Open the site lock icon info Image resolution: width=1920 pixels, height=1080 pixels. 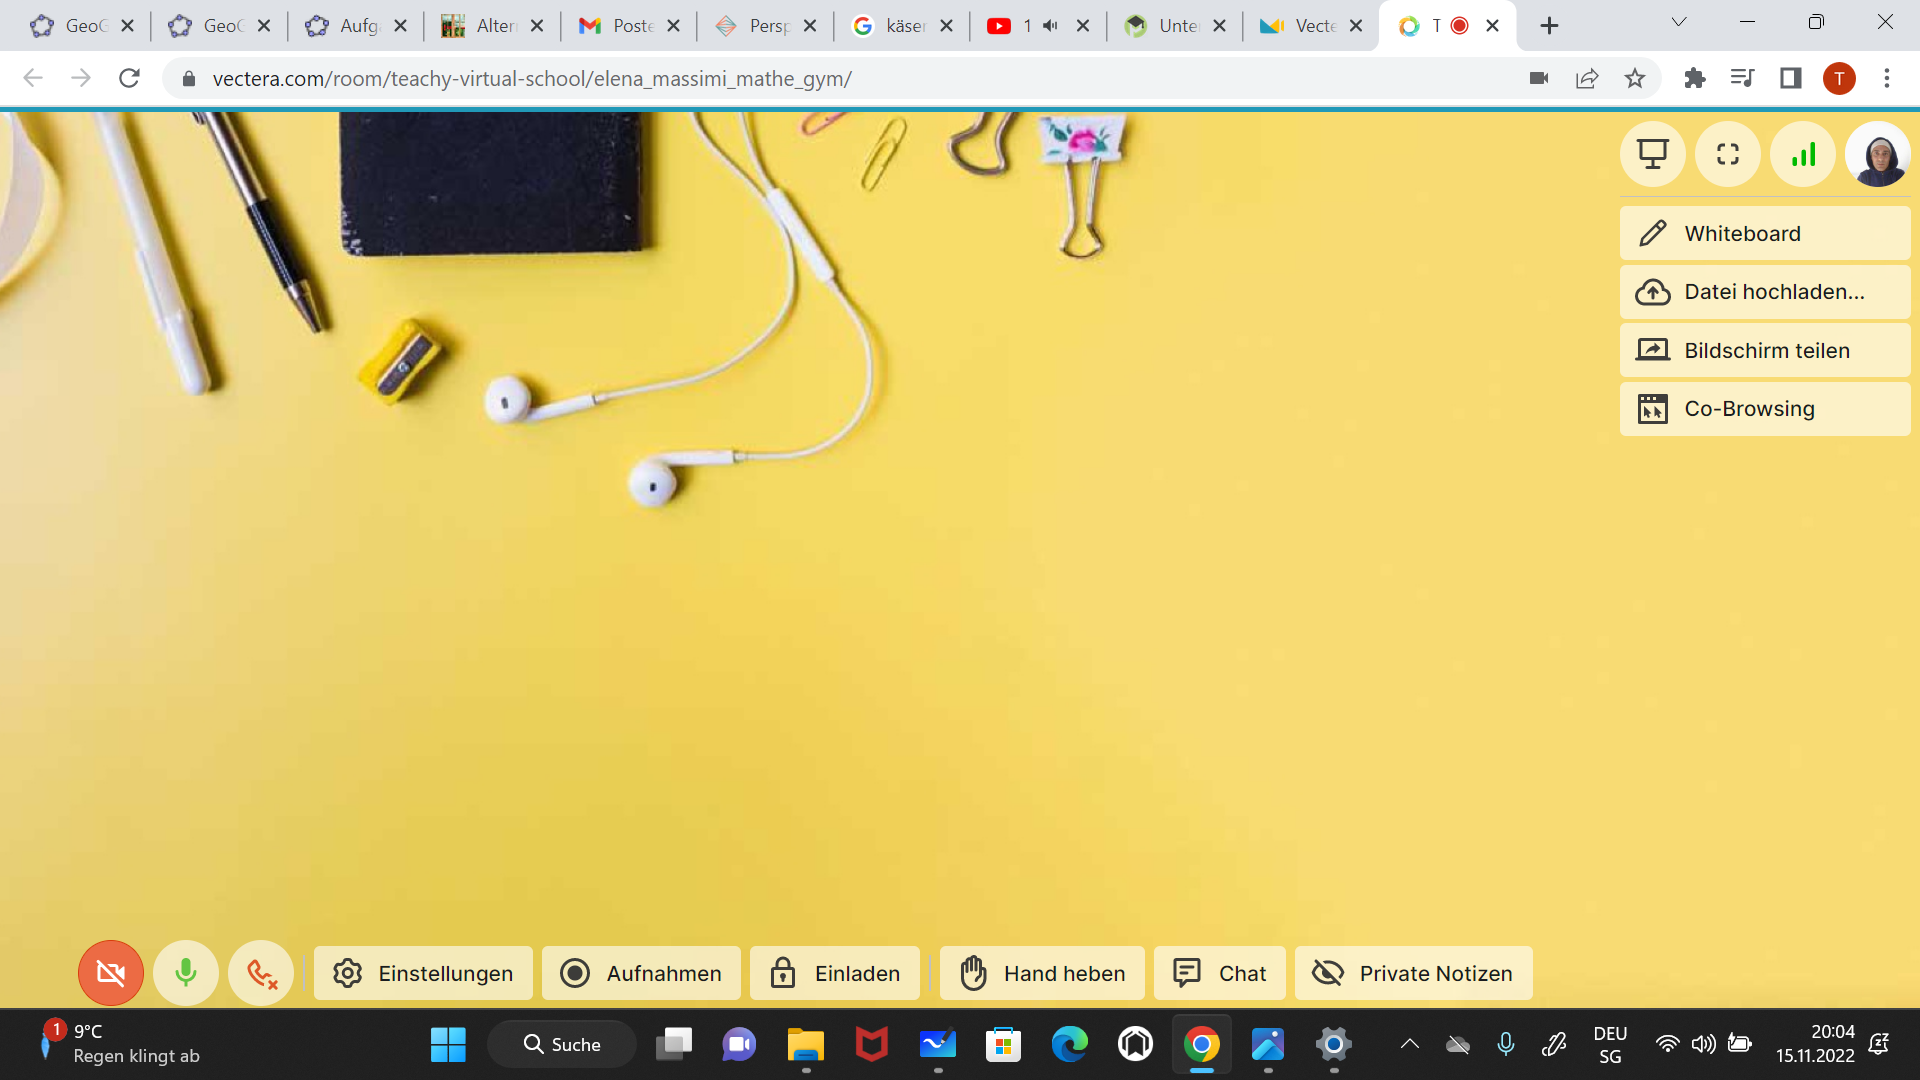pyautogui.click(x=188, y=79)
